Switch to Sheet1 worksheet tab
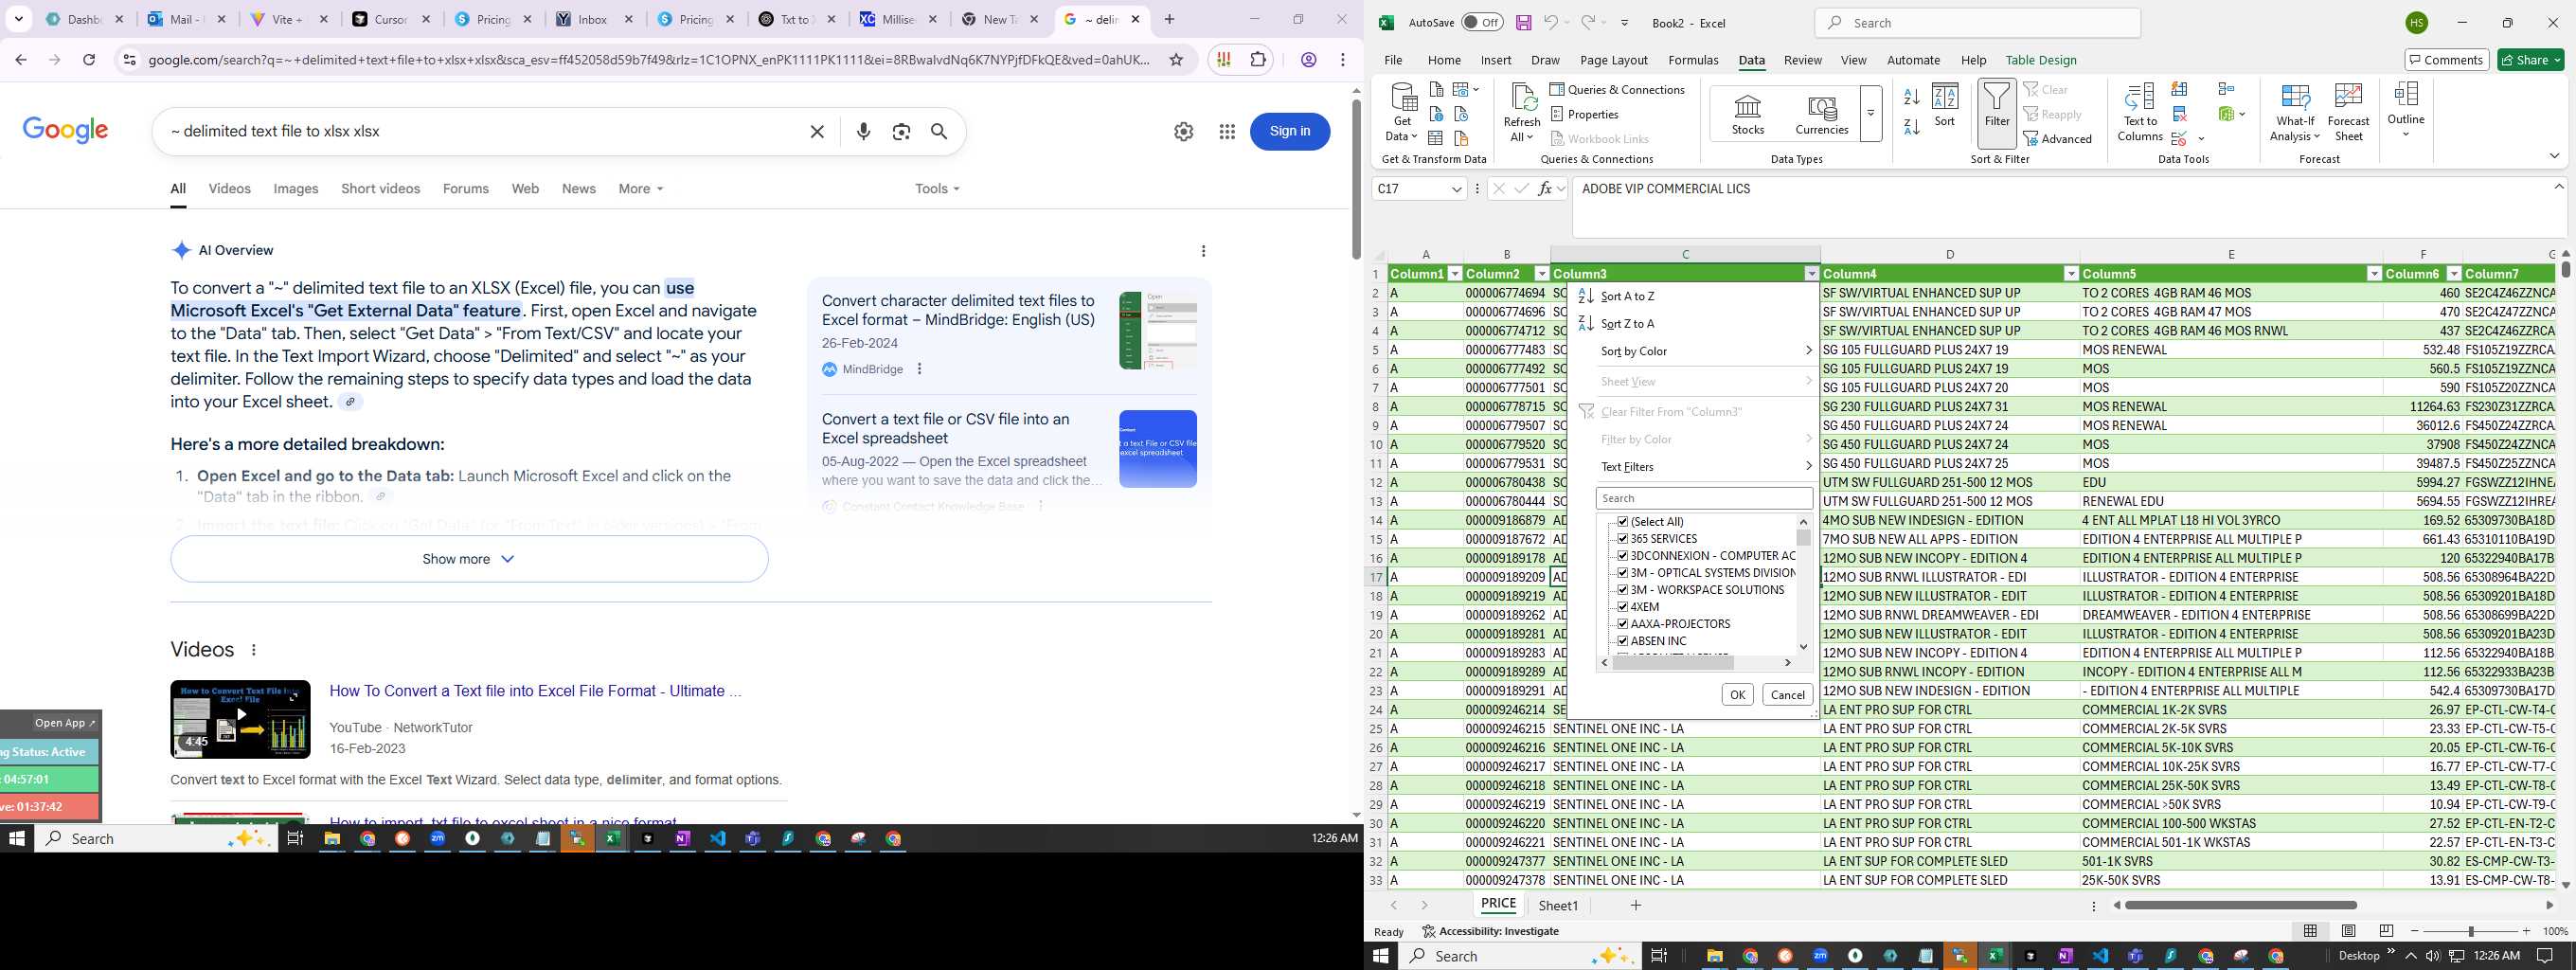The width and height of the screenshot is (2576, 970). pos(1557,906)
